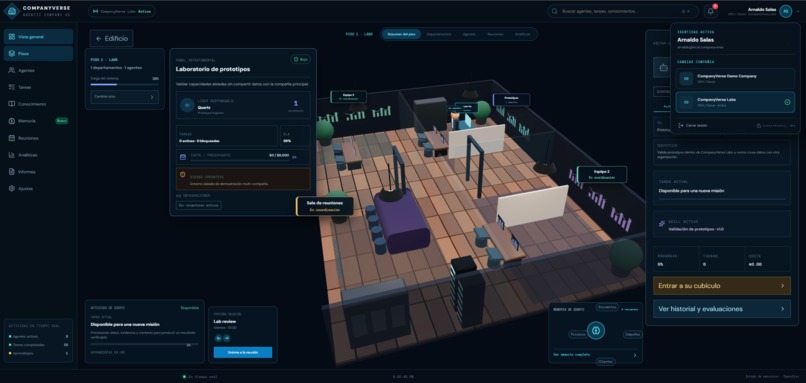Viewport: 806px width, 383px height.
Task: Click the first attendee avatar under Lab review
Action: [218, 338]
